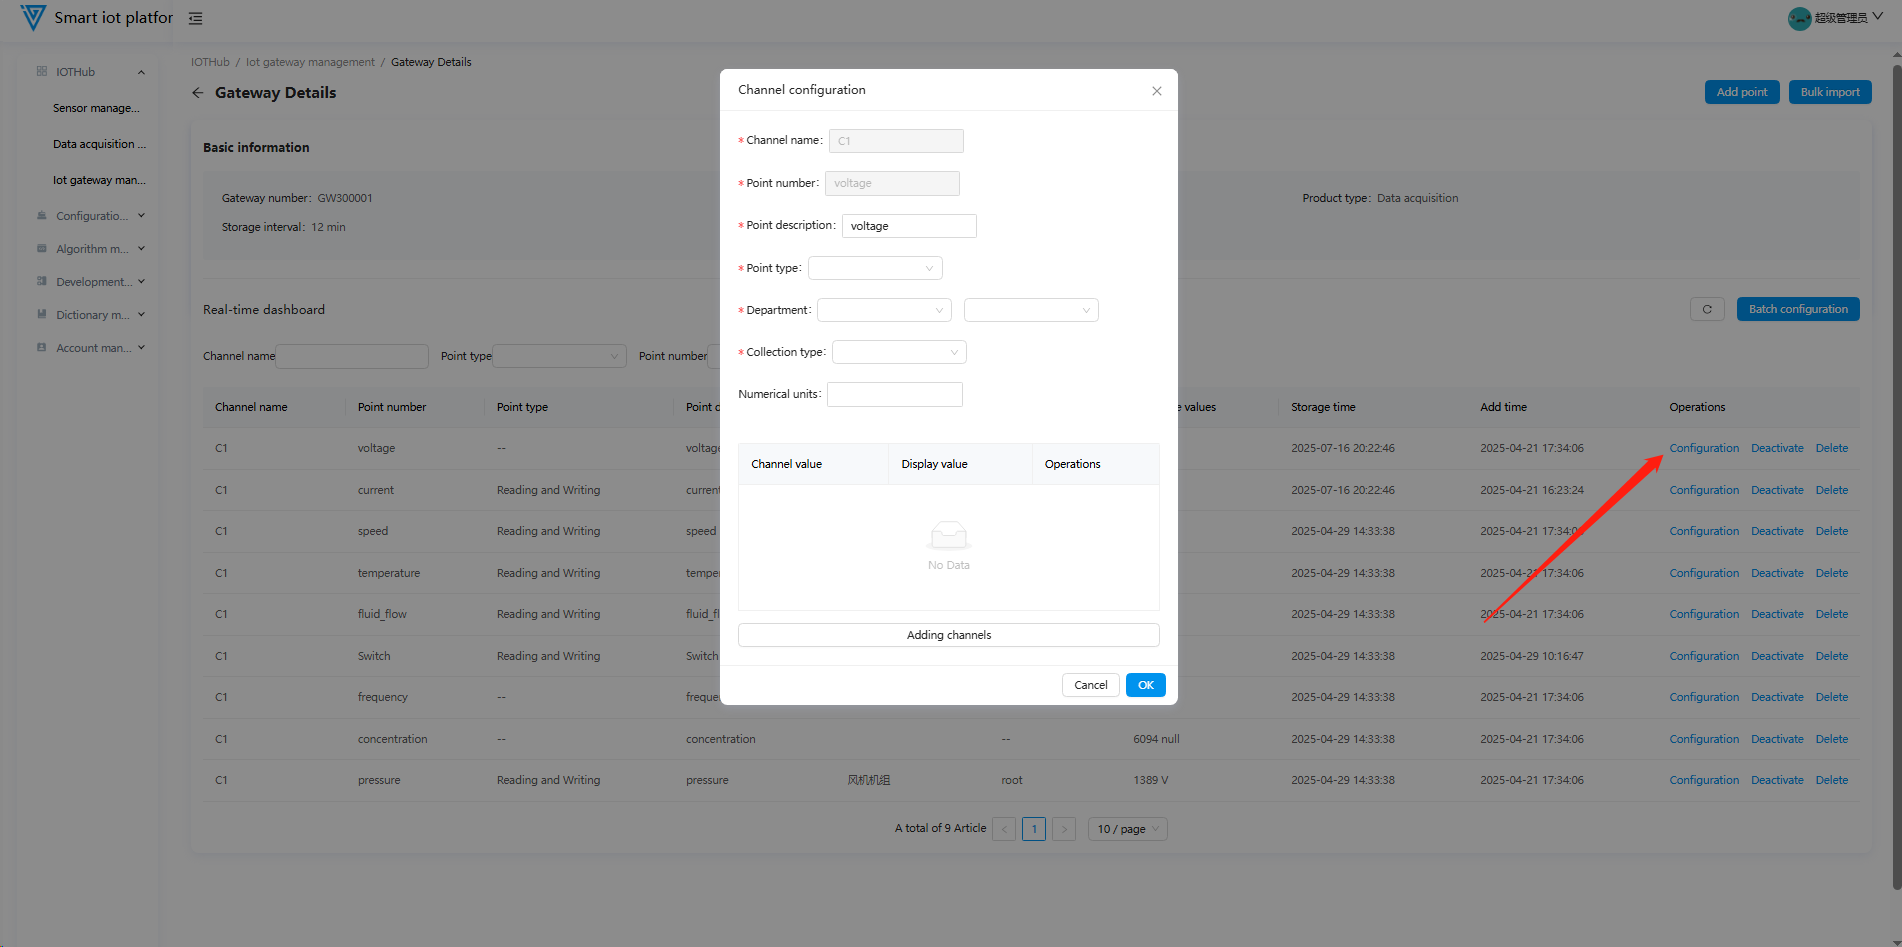Click the disabled Channel name field

click(x=896, y=141)
